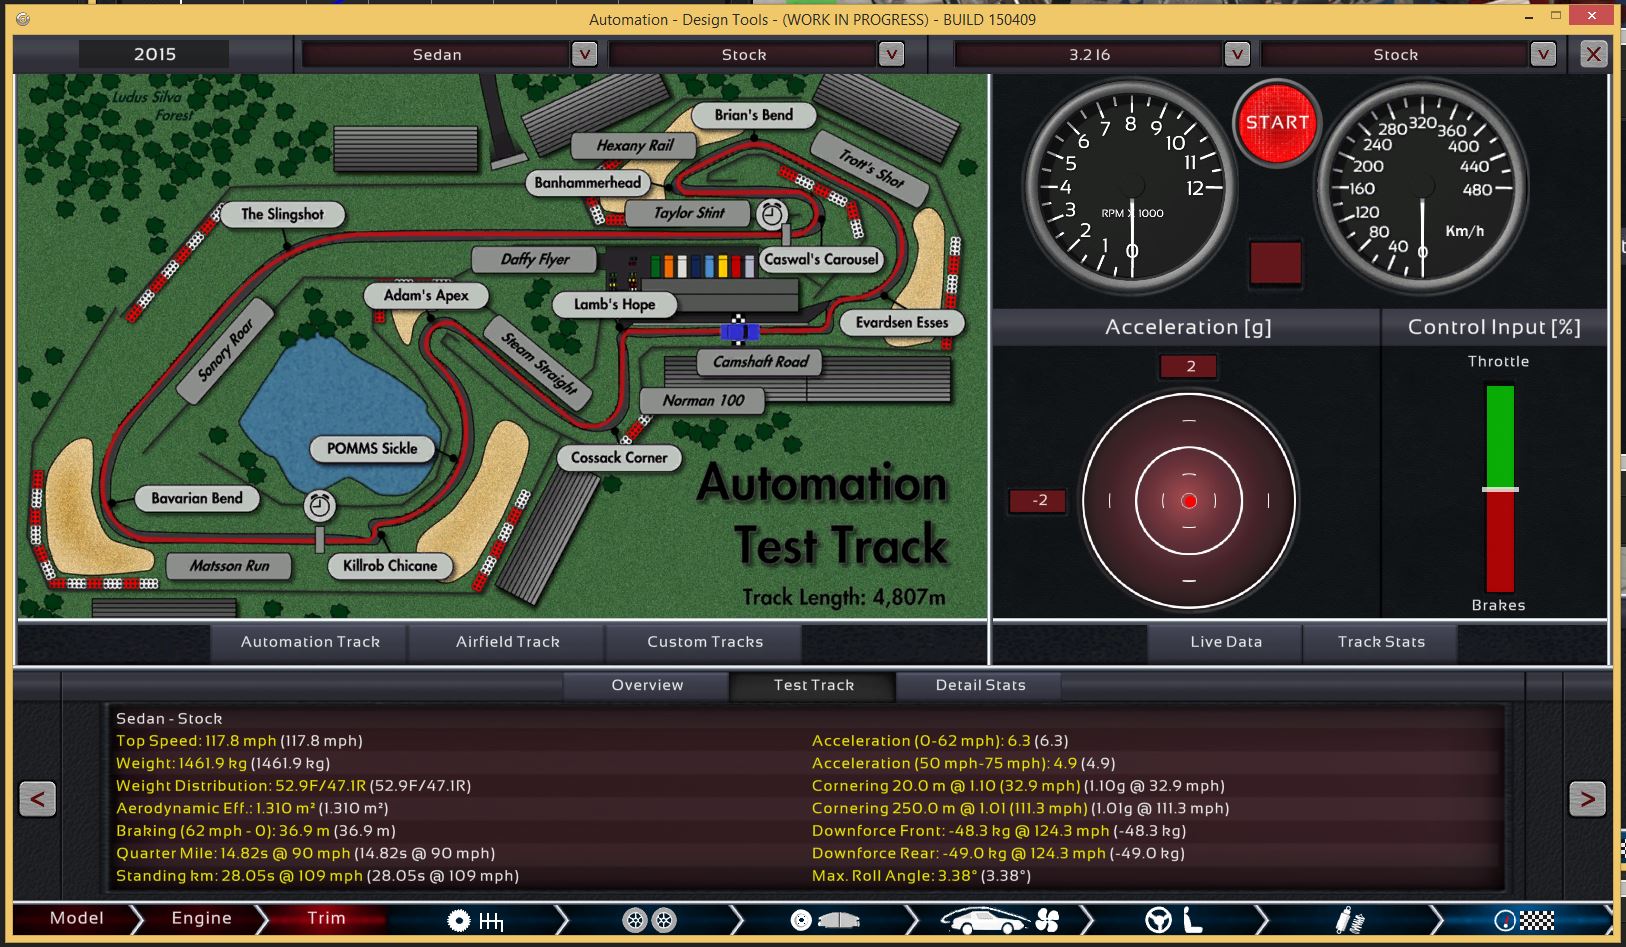Go to next page with right arrow
This screenshot has height=947, width=1626.
(1587, 798)
